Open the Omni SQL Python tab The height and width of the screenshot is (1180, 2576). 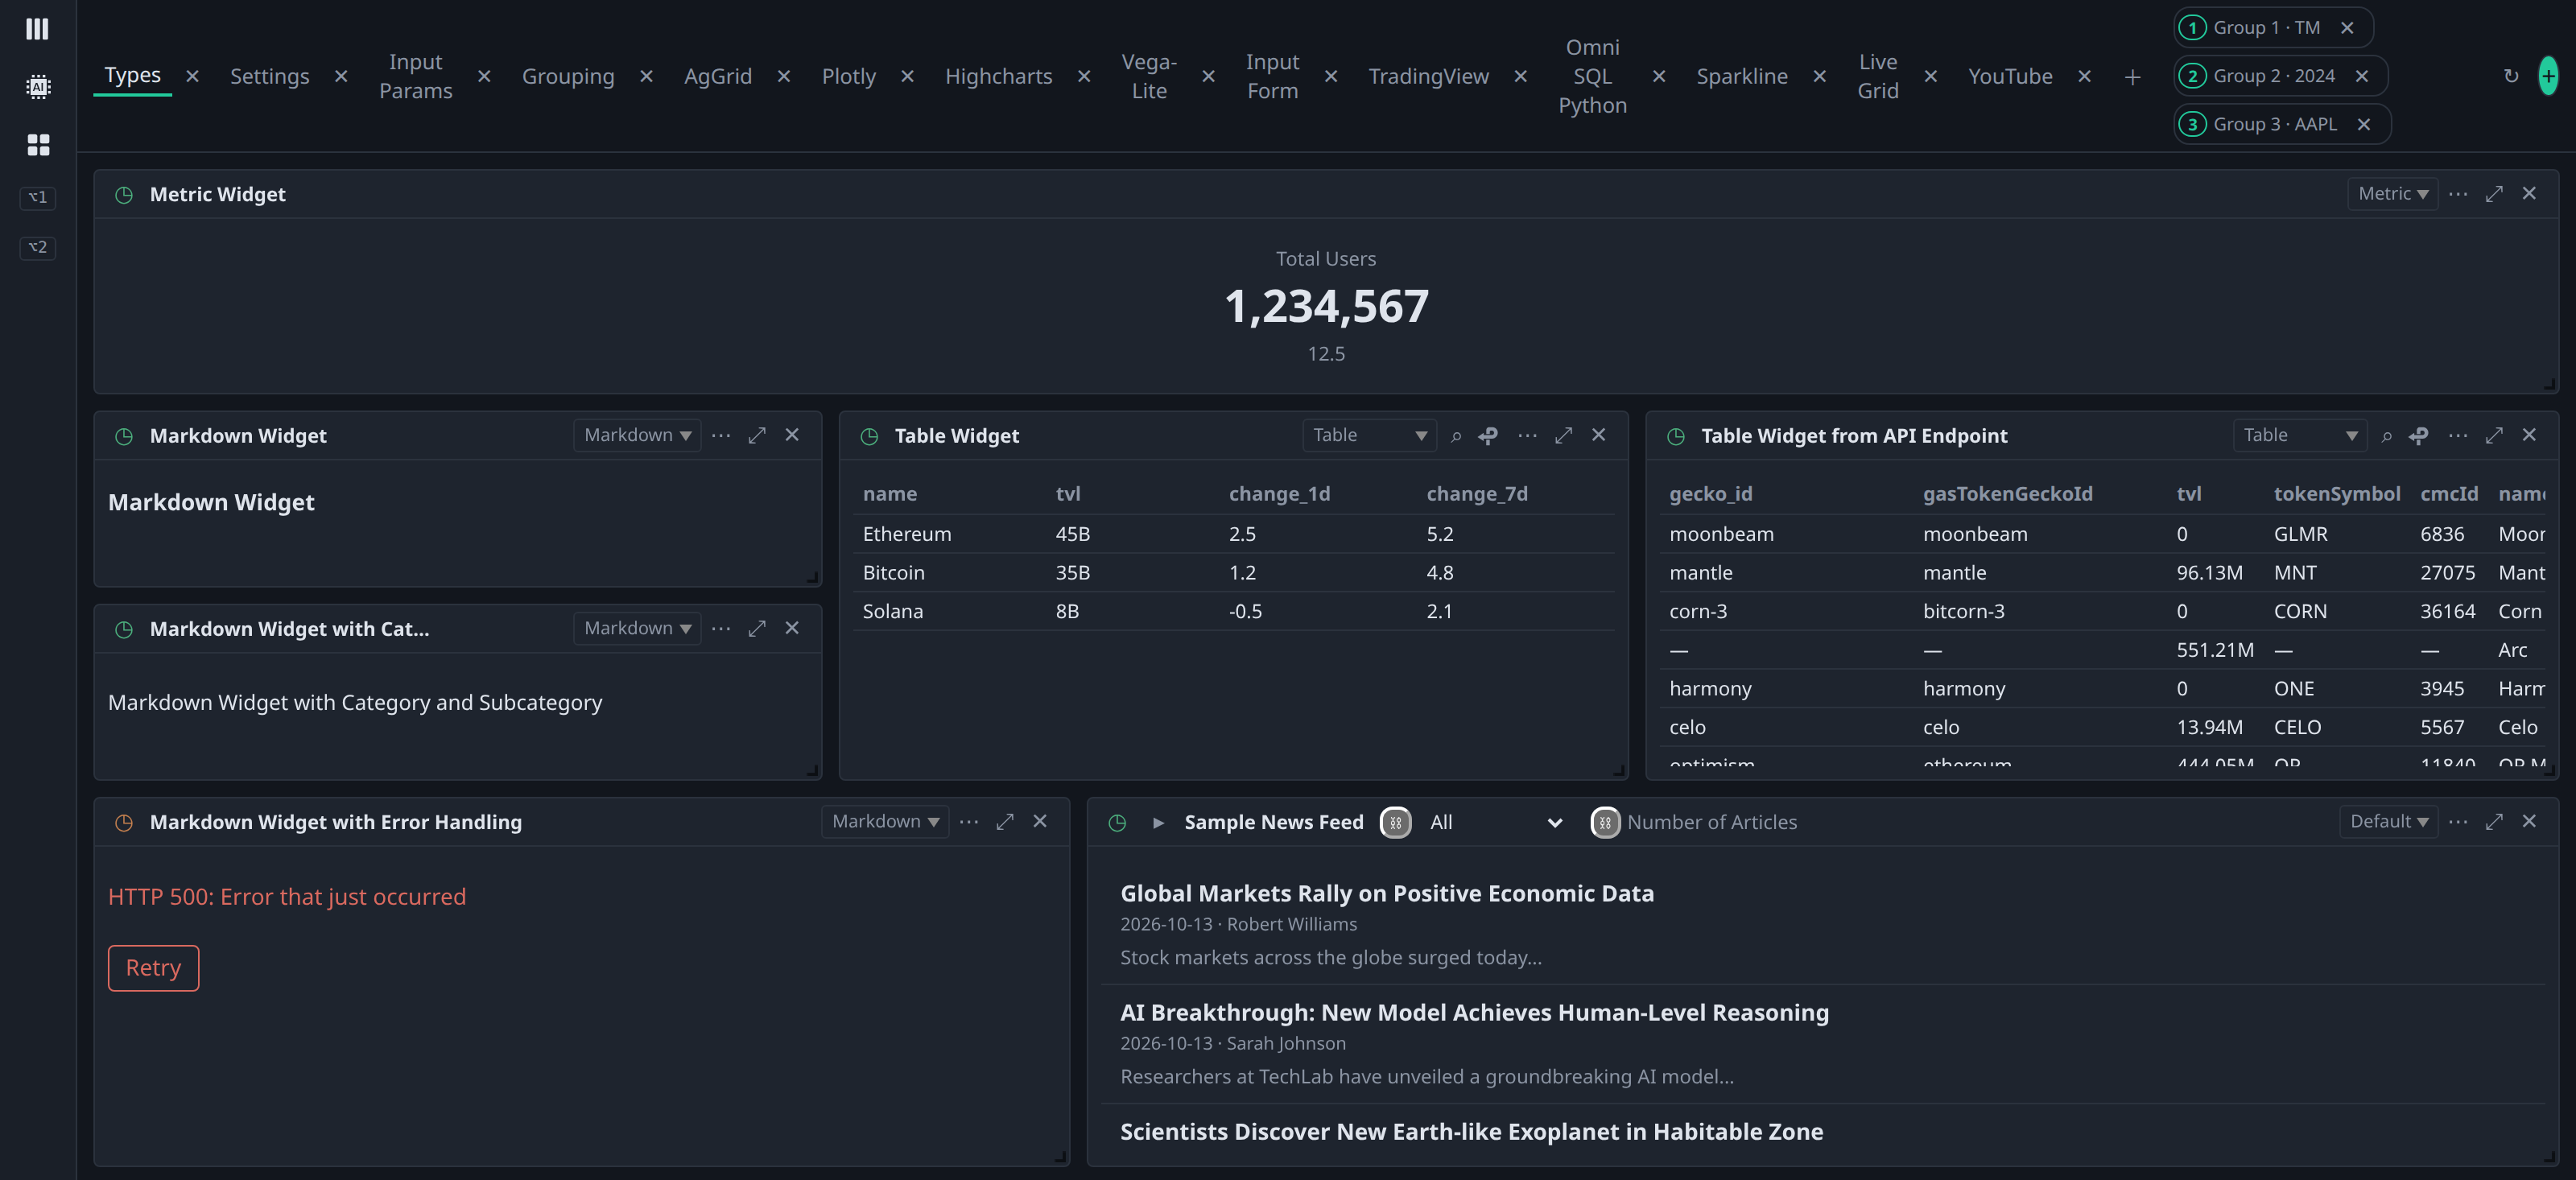pyautogui.click(x=1592, y=77)
